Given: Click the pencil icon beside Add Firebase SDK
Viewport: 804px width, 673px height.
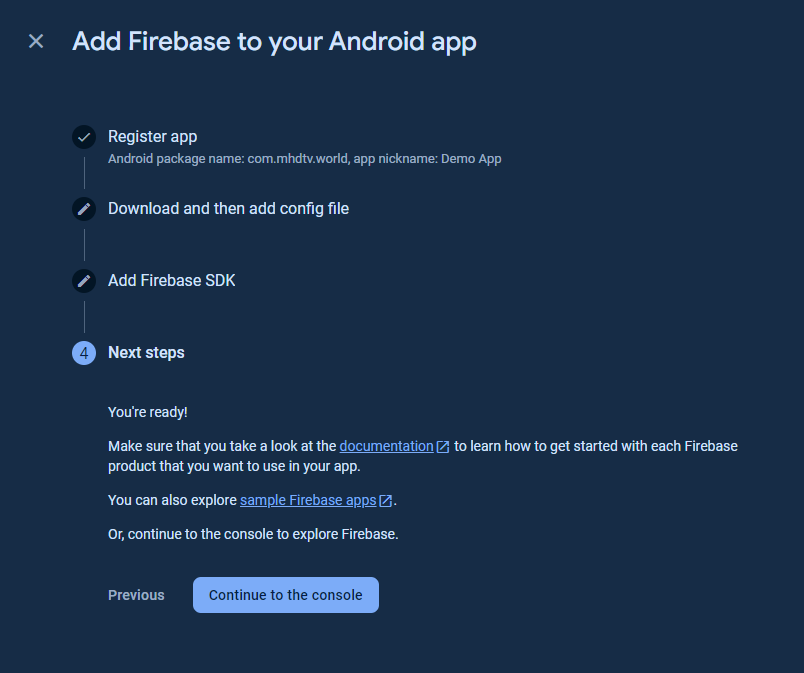Looking at the screenshot, I should tap(84, 281).
